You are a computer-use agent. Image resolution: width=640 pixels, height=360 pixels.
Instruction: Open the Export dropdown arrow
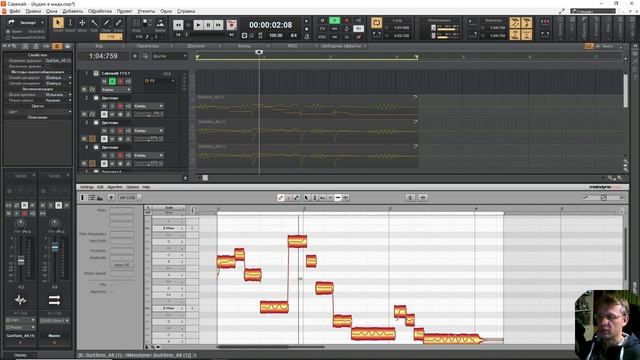42,22
